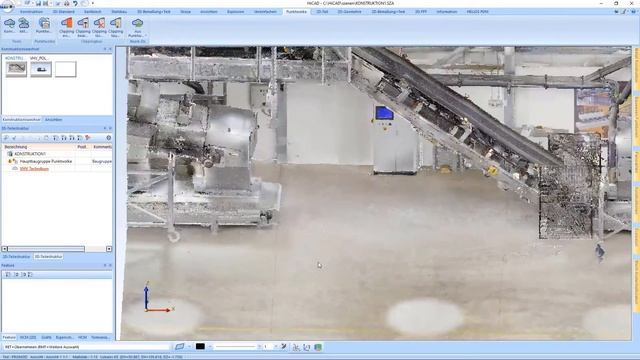
Task: Switch to the 2D-Teilestruktur tab
Action: (x=16, y=257)
